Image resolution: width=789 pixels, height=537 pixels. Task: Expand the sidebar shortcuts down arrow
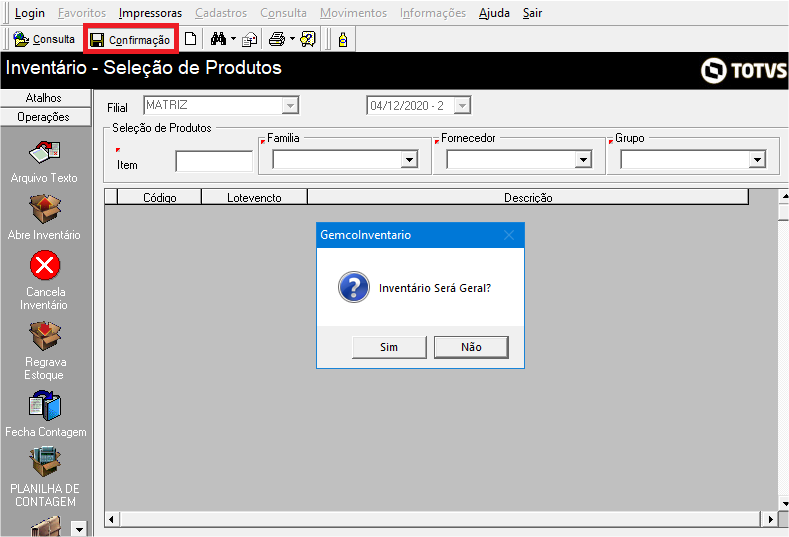click(x=79, y=529)
